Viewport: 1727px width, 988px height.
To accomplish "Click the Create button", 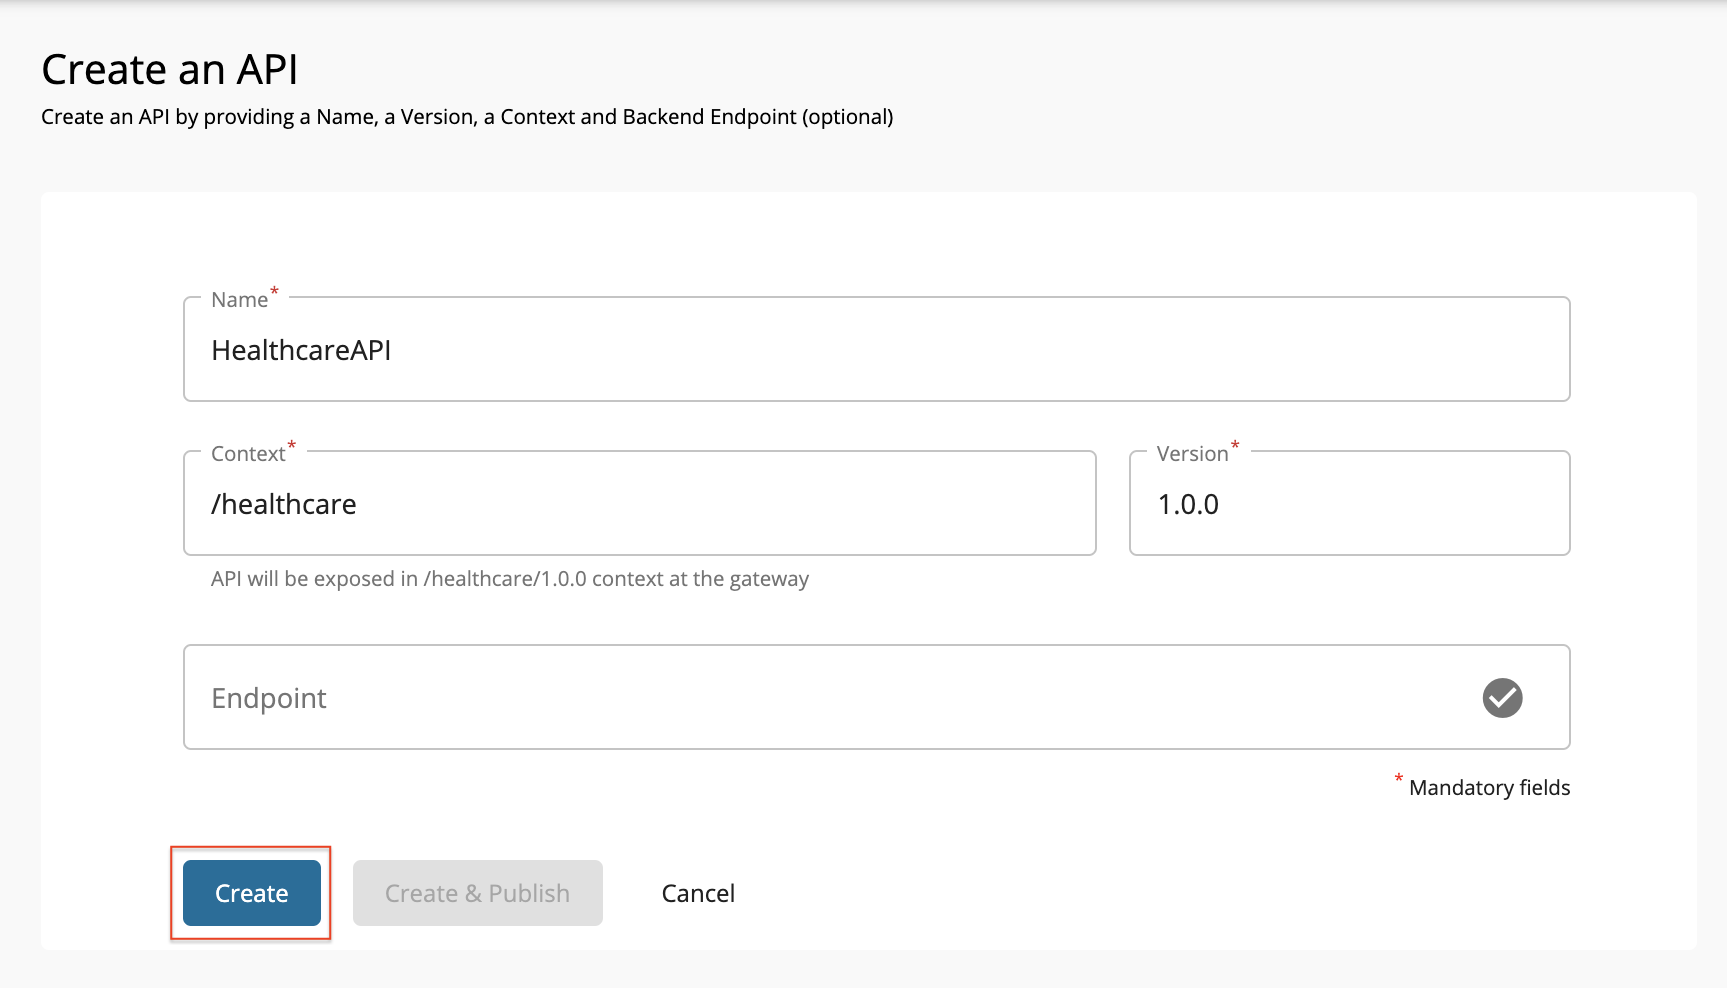I will [x=251, y=893].
